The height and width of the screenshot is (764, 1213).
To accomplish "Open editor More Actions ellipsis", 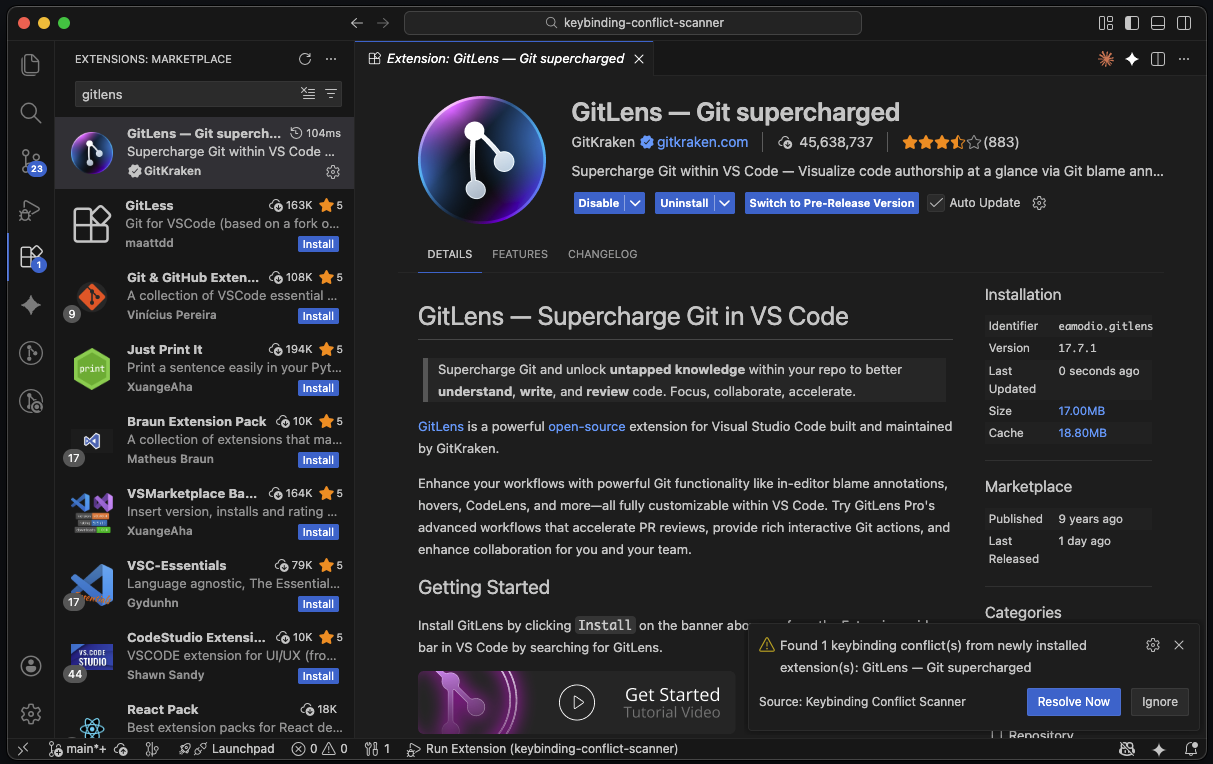I will 1184,59.
